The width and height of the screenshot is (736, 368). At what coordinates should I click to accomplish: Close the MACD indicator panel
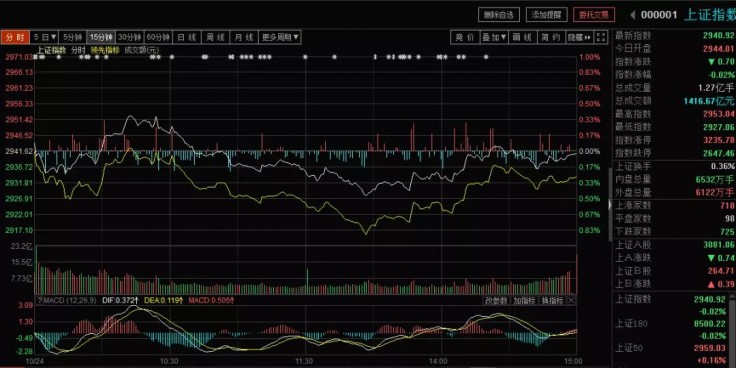571,300
